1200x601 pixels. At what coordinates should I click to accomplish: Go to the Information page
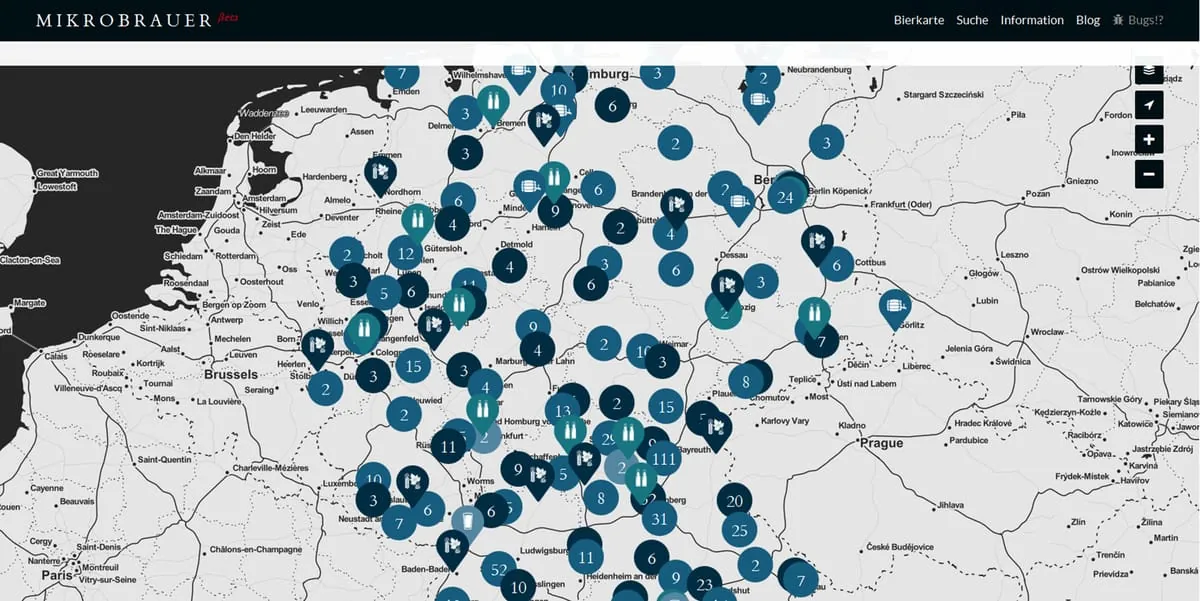coord(1031,20)
